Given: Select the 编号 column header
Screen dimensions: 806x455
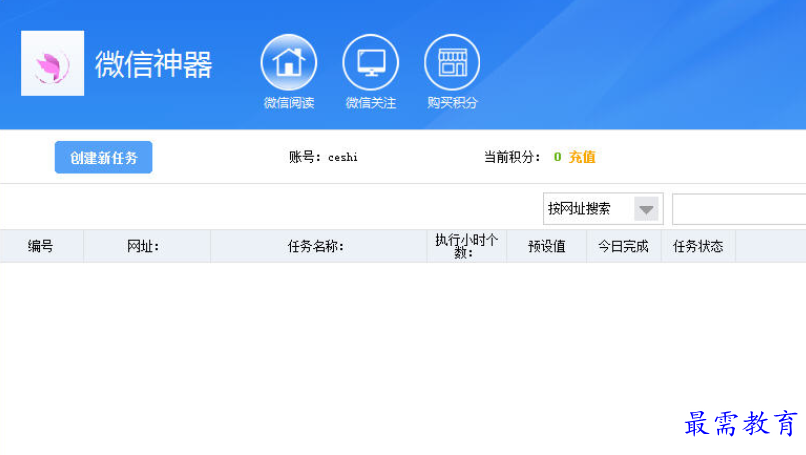Looking at the screenshot, I should tap(41, 246).
